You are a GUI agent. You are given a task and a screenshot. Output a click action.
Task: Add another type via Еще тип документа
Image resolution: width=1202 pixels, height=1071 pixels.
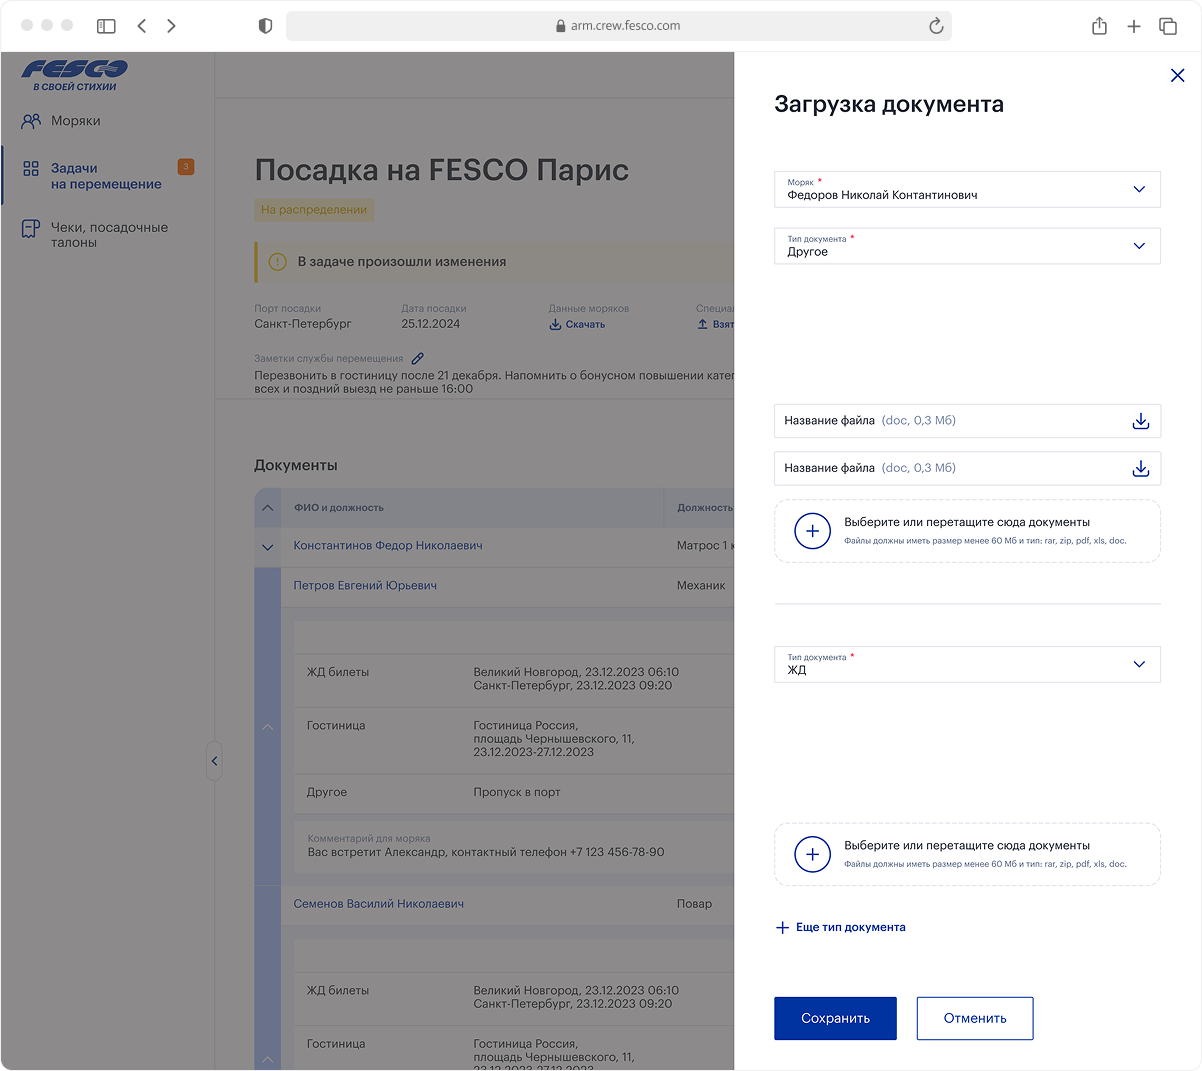[x=841, y=927]
